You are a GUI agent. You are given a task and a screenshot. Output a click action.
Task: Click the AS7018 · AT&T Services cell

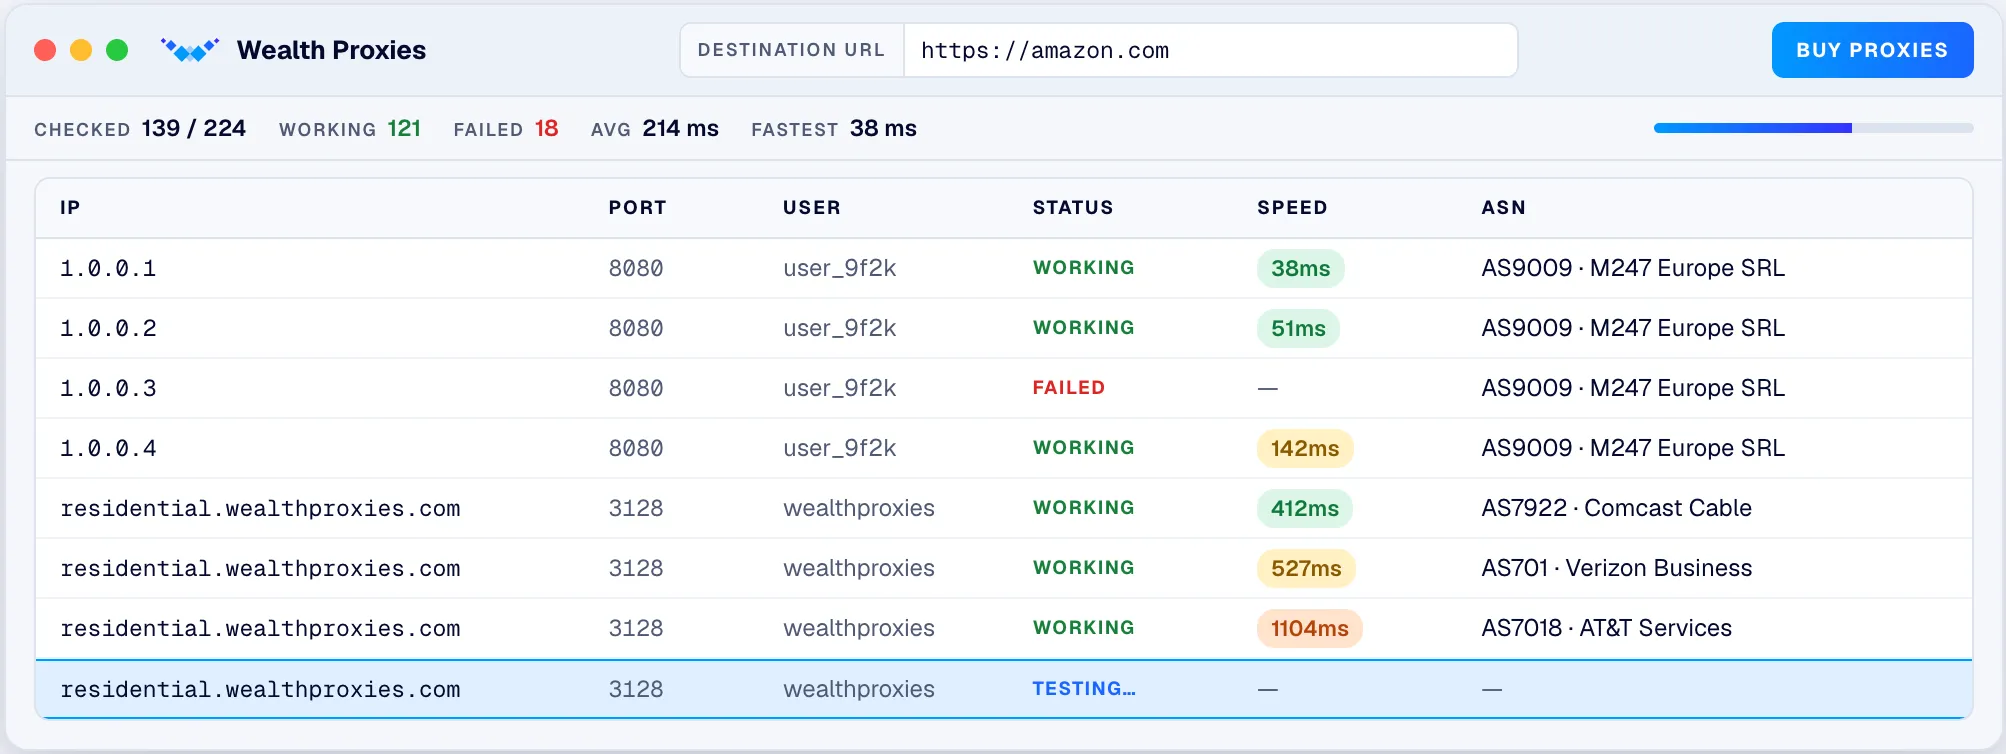click(x=1606, y=628)
